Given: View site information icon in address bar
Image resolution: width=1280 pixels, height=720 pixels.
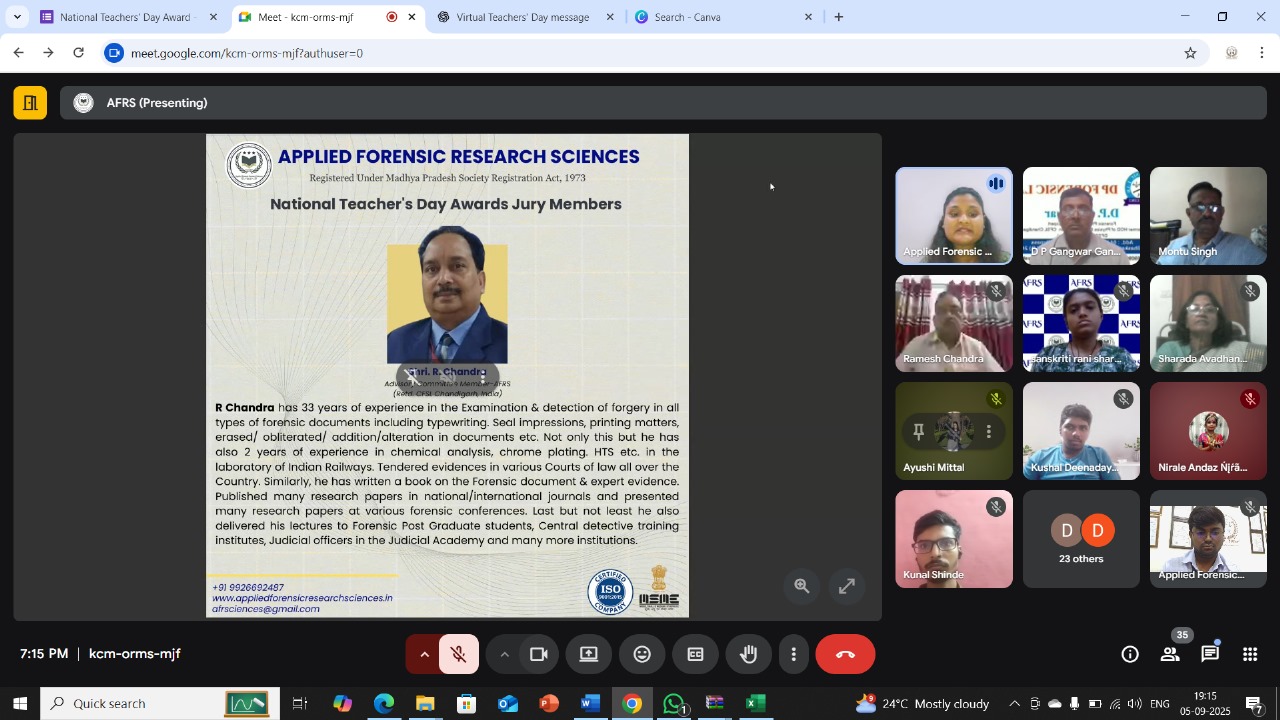Looking at the screenshot, I should pos(115,53).
